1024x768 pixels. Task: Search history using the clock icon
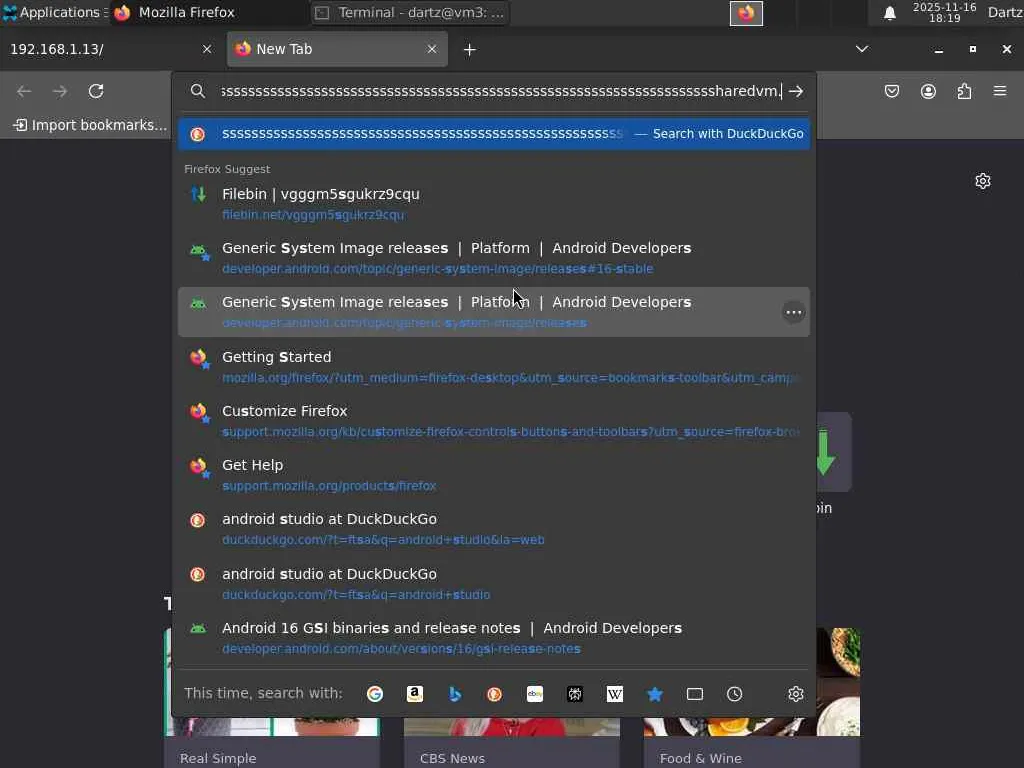(x=735, y=694)
